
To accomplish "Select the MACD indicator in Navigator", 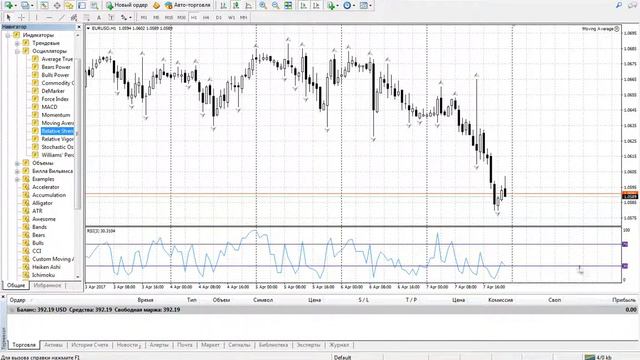I will 49,107.
